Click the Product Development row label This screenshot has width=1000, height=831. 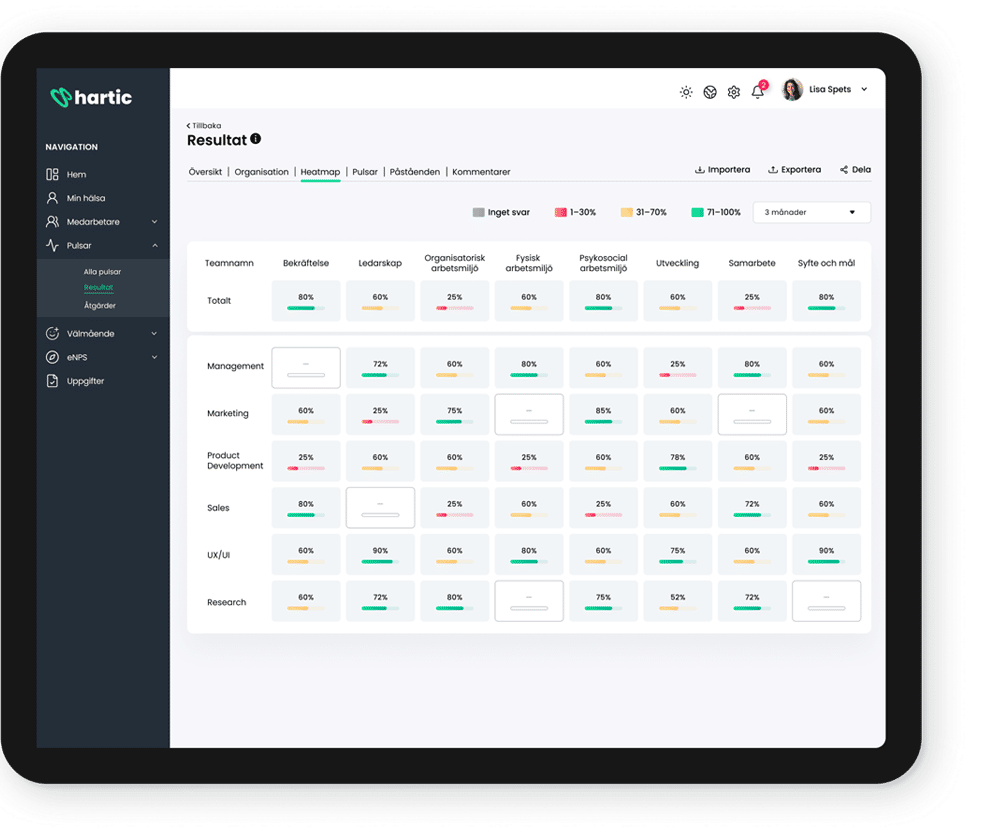(x=235, y=460)
